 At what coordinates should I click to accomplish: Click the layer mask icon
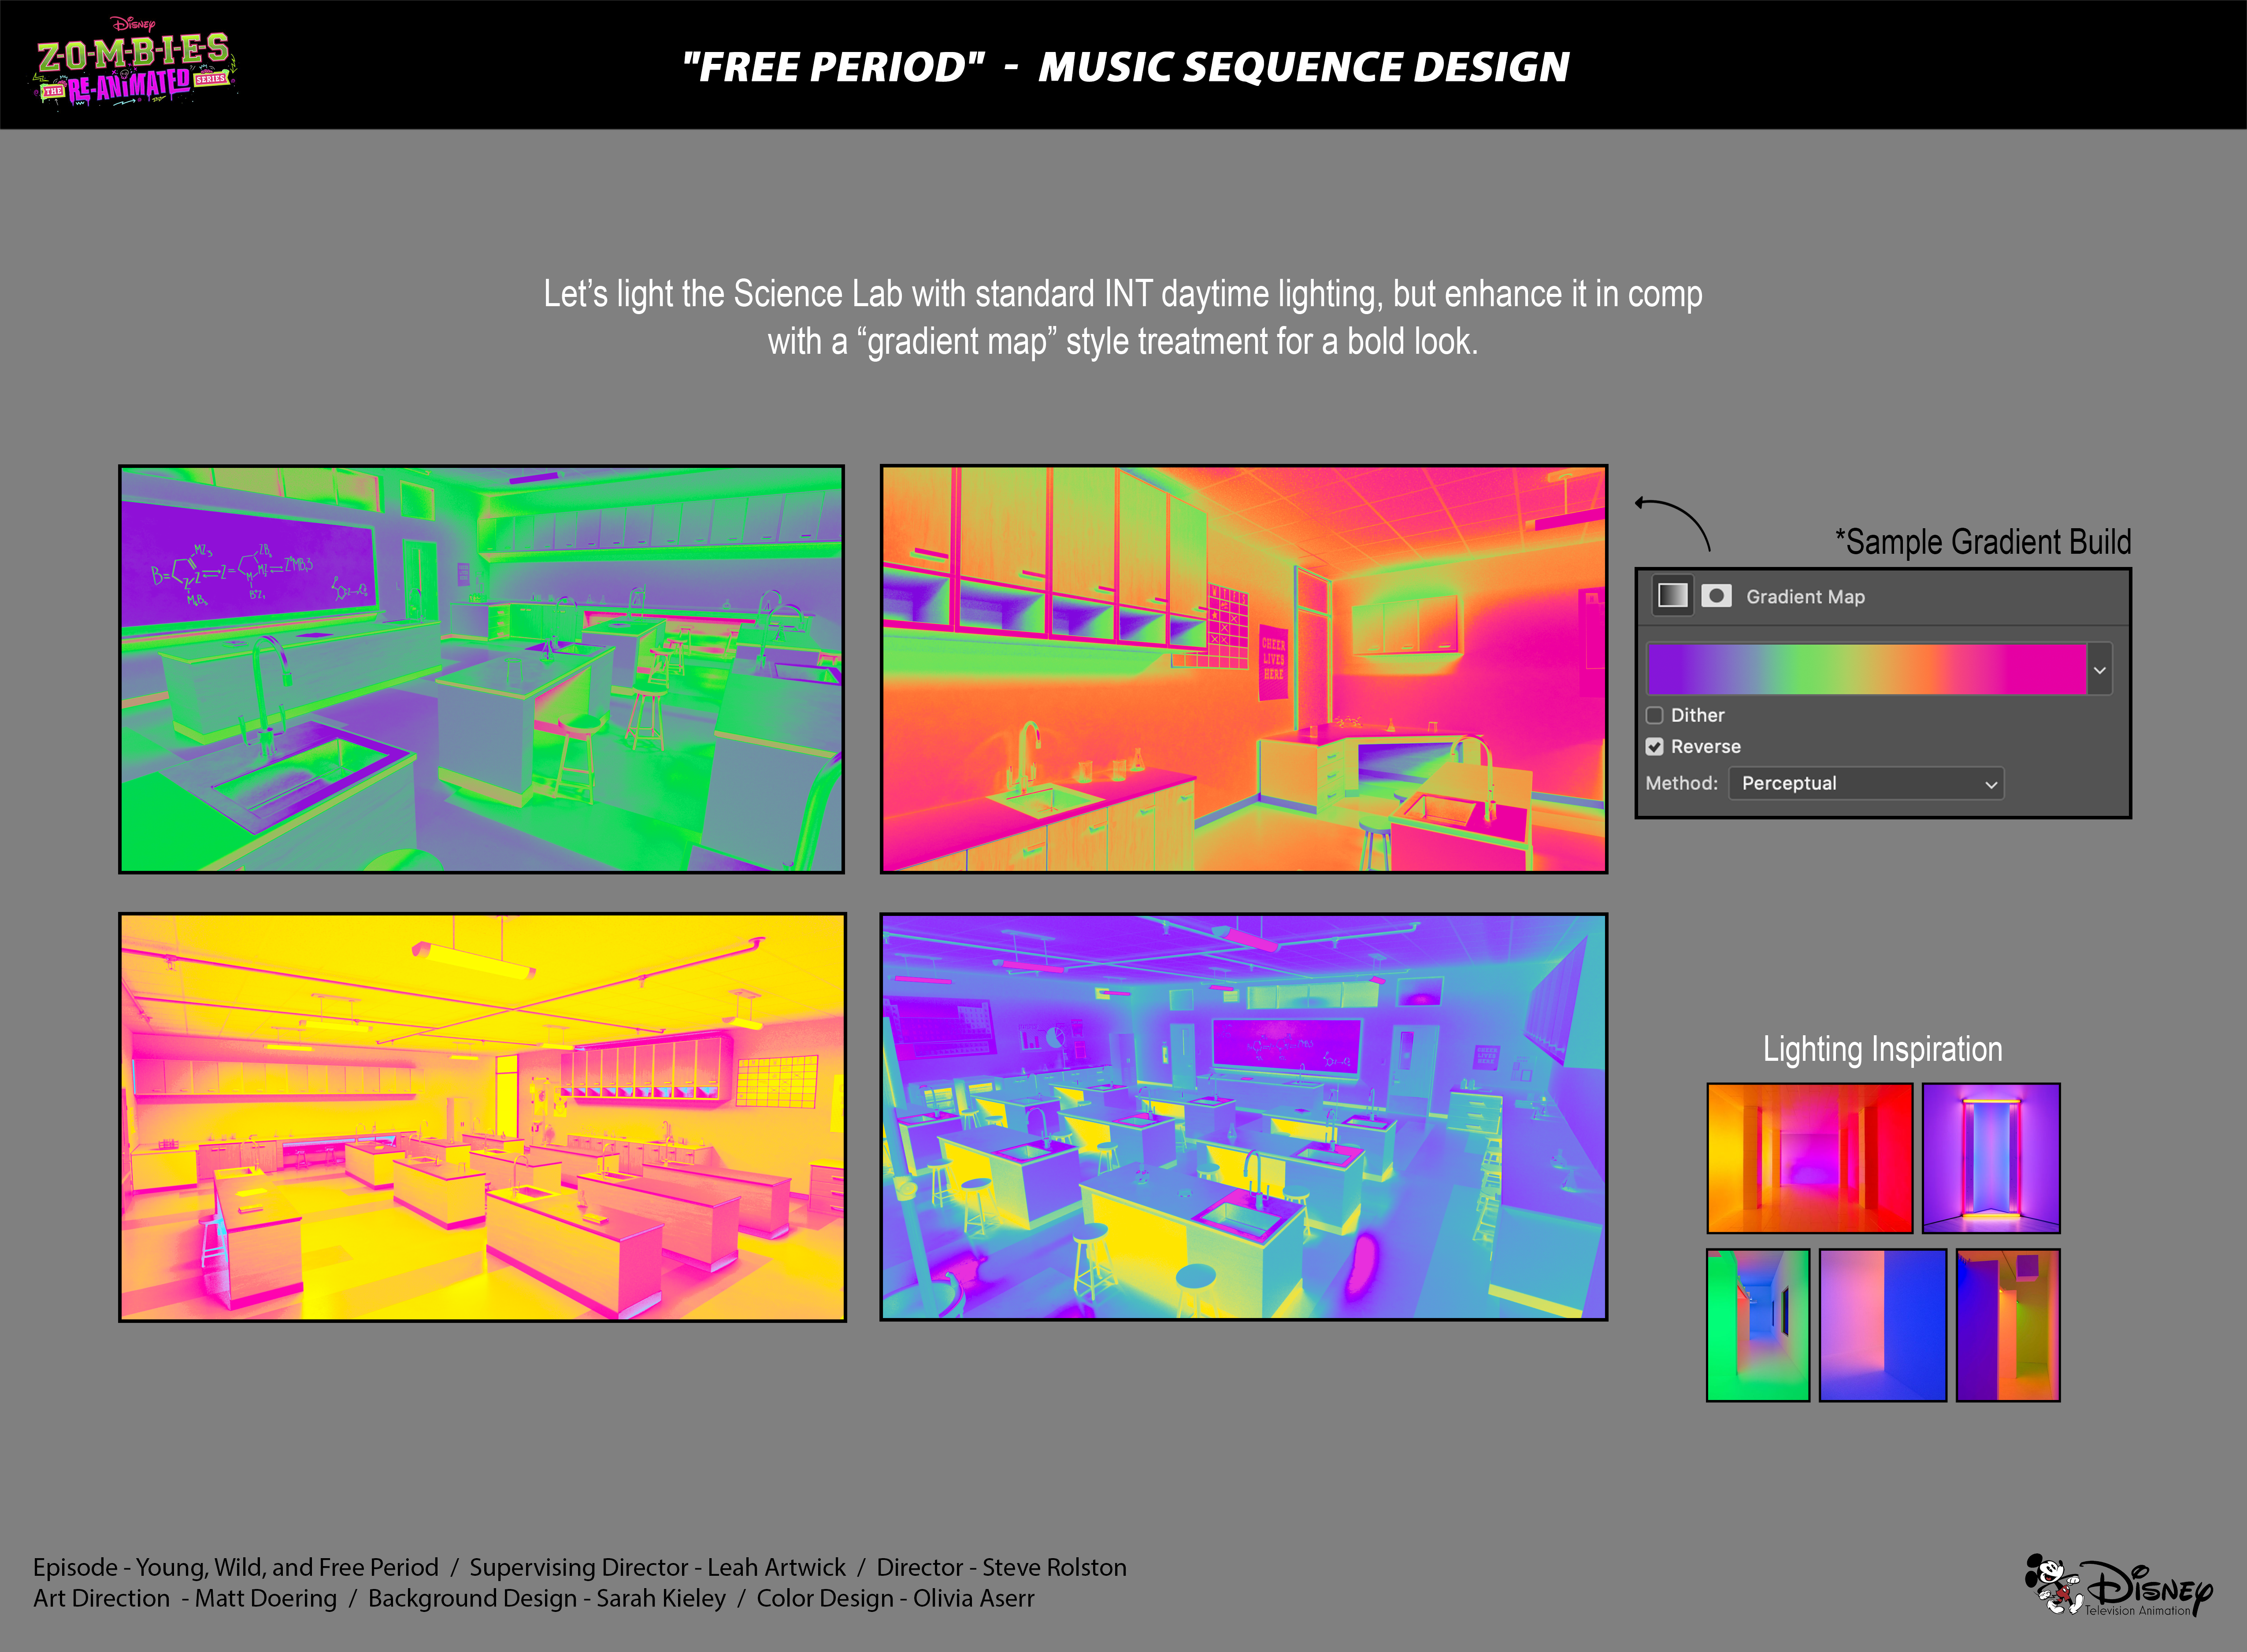[1716, 596]
